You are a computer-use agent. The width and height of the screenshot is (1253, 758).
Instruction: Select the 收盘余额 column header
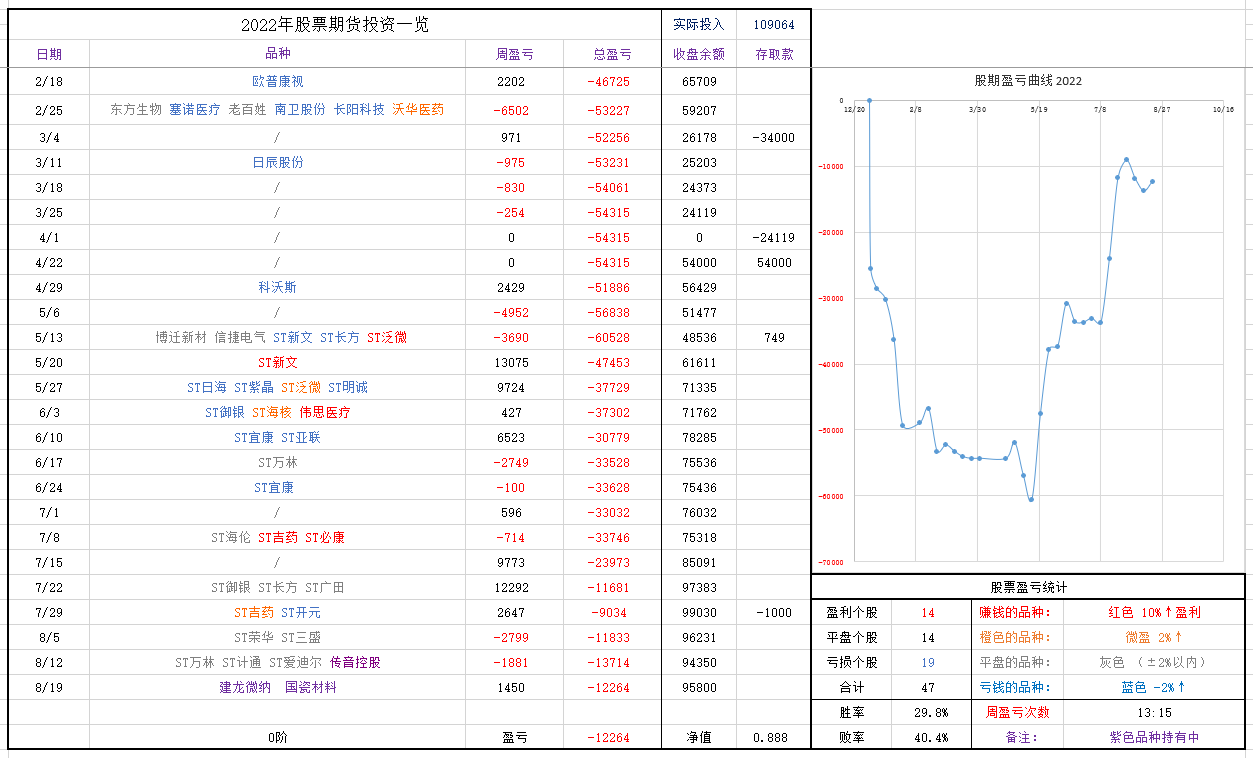click(699, 55)
